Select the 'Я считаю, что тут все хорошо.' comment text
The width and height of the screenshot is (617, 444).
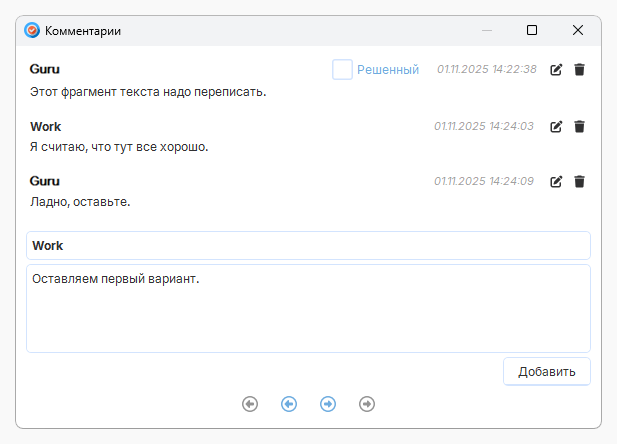point(119,147)
